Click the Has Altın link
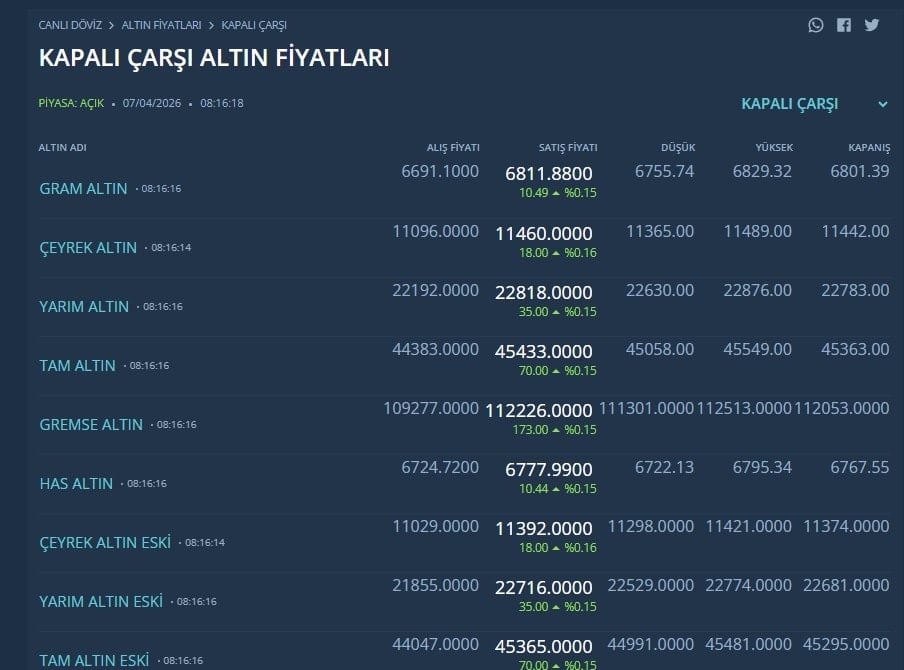 click(76, 483)
